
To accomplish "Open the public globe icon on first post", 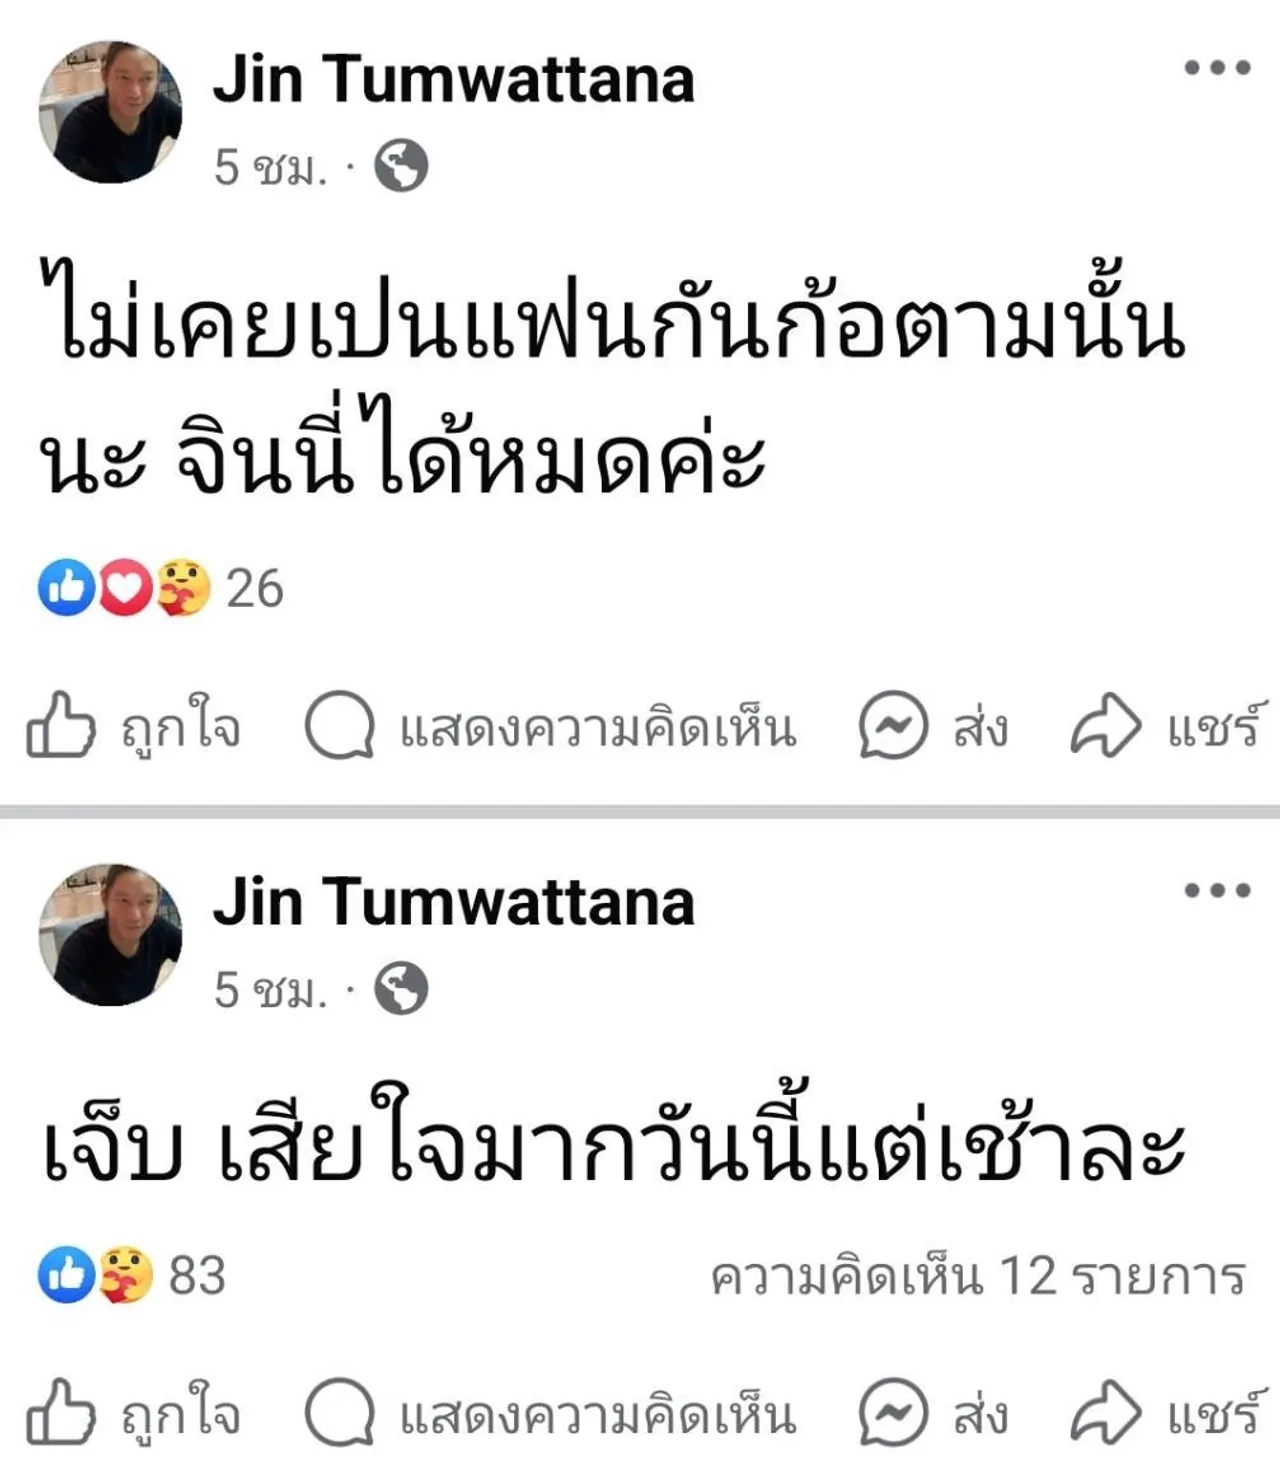I will coord(401,166).
